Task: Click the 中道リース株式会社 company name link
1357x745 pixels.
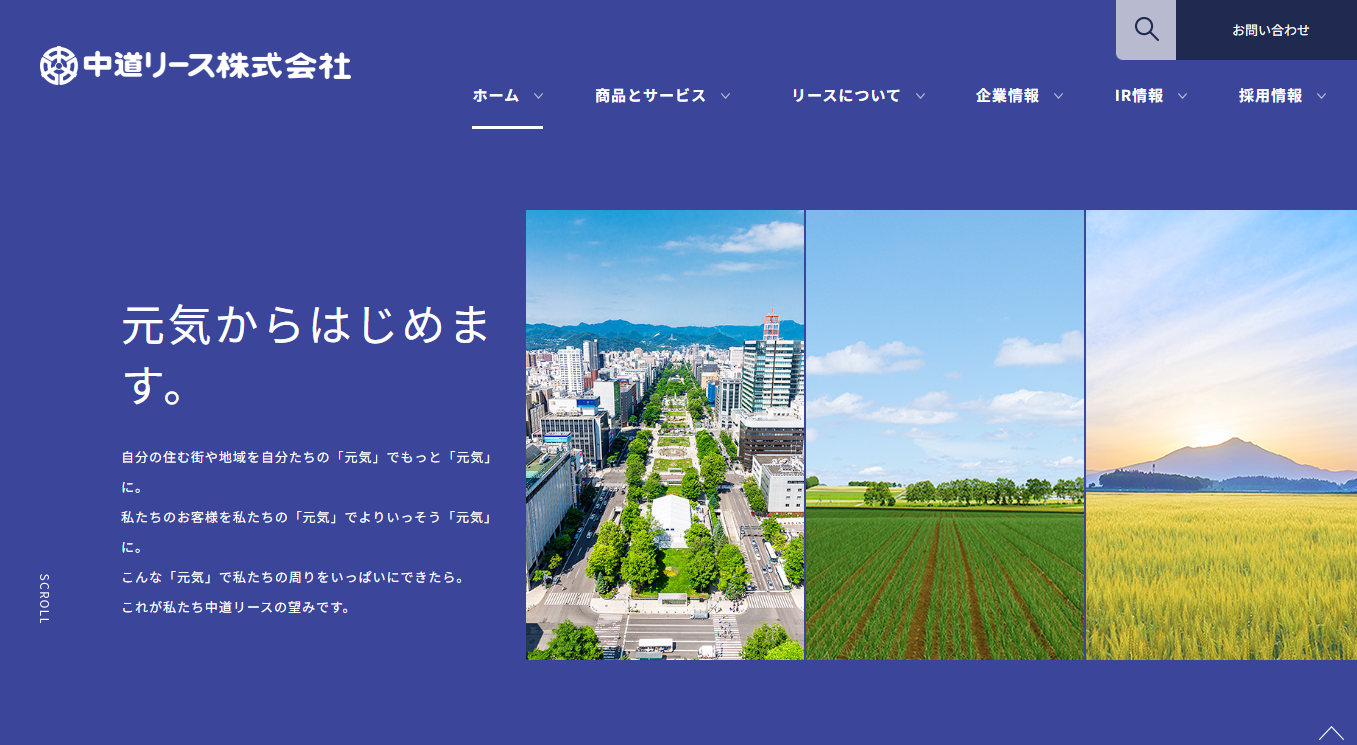Action: pyautogui.click(x=216, y=66)
